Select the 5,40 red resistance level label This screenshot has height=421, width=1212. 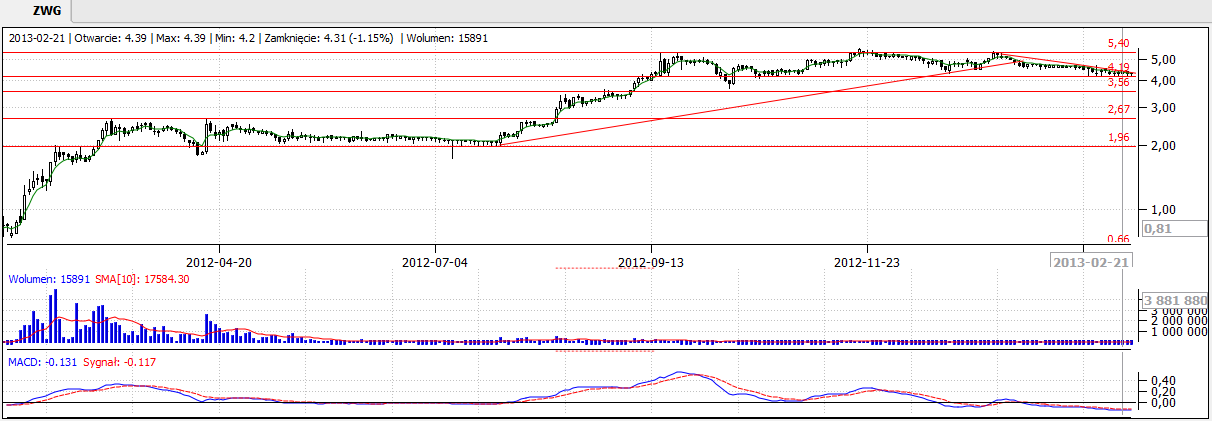point(1118,44)
